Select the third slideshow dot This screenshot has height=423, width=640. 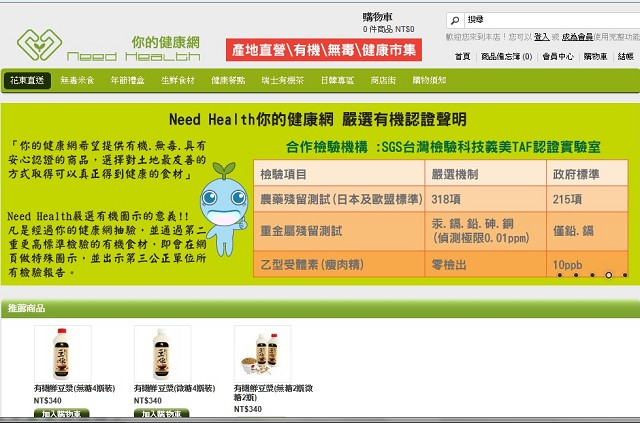click(592, 275)
